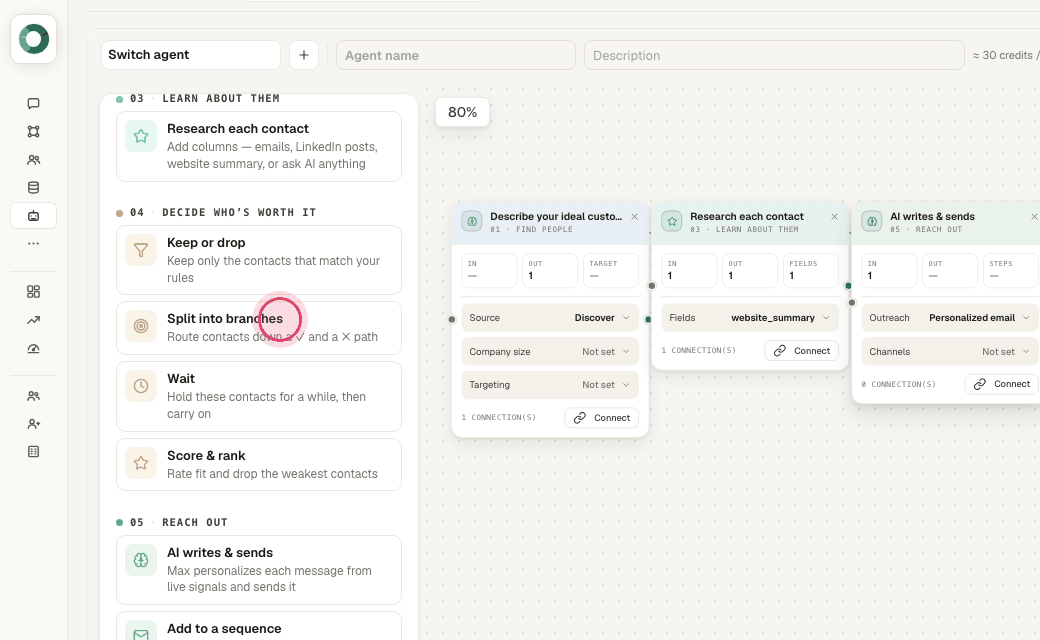Add the Keep or drop block

click(259, 260)
